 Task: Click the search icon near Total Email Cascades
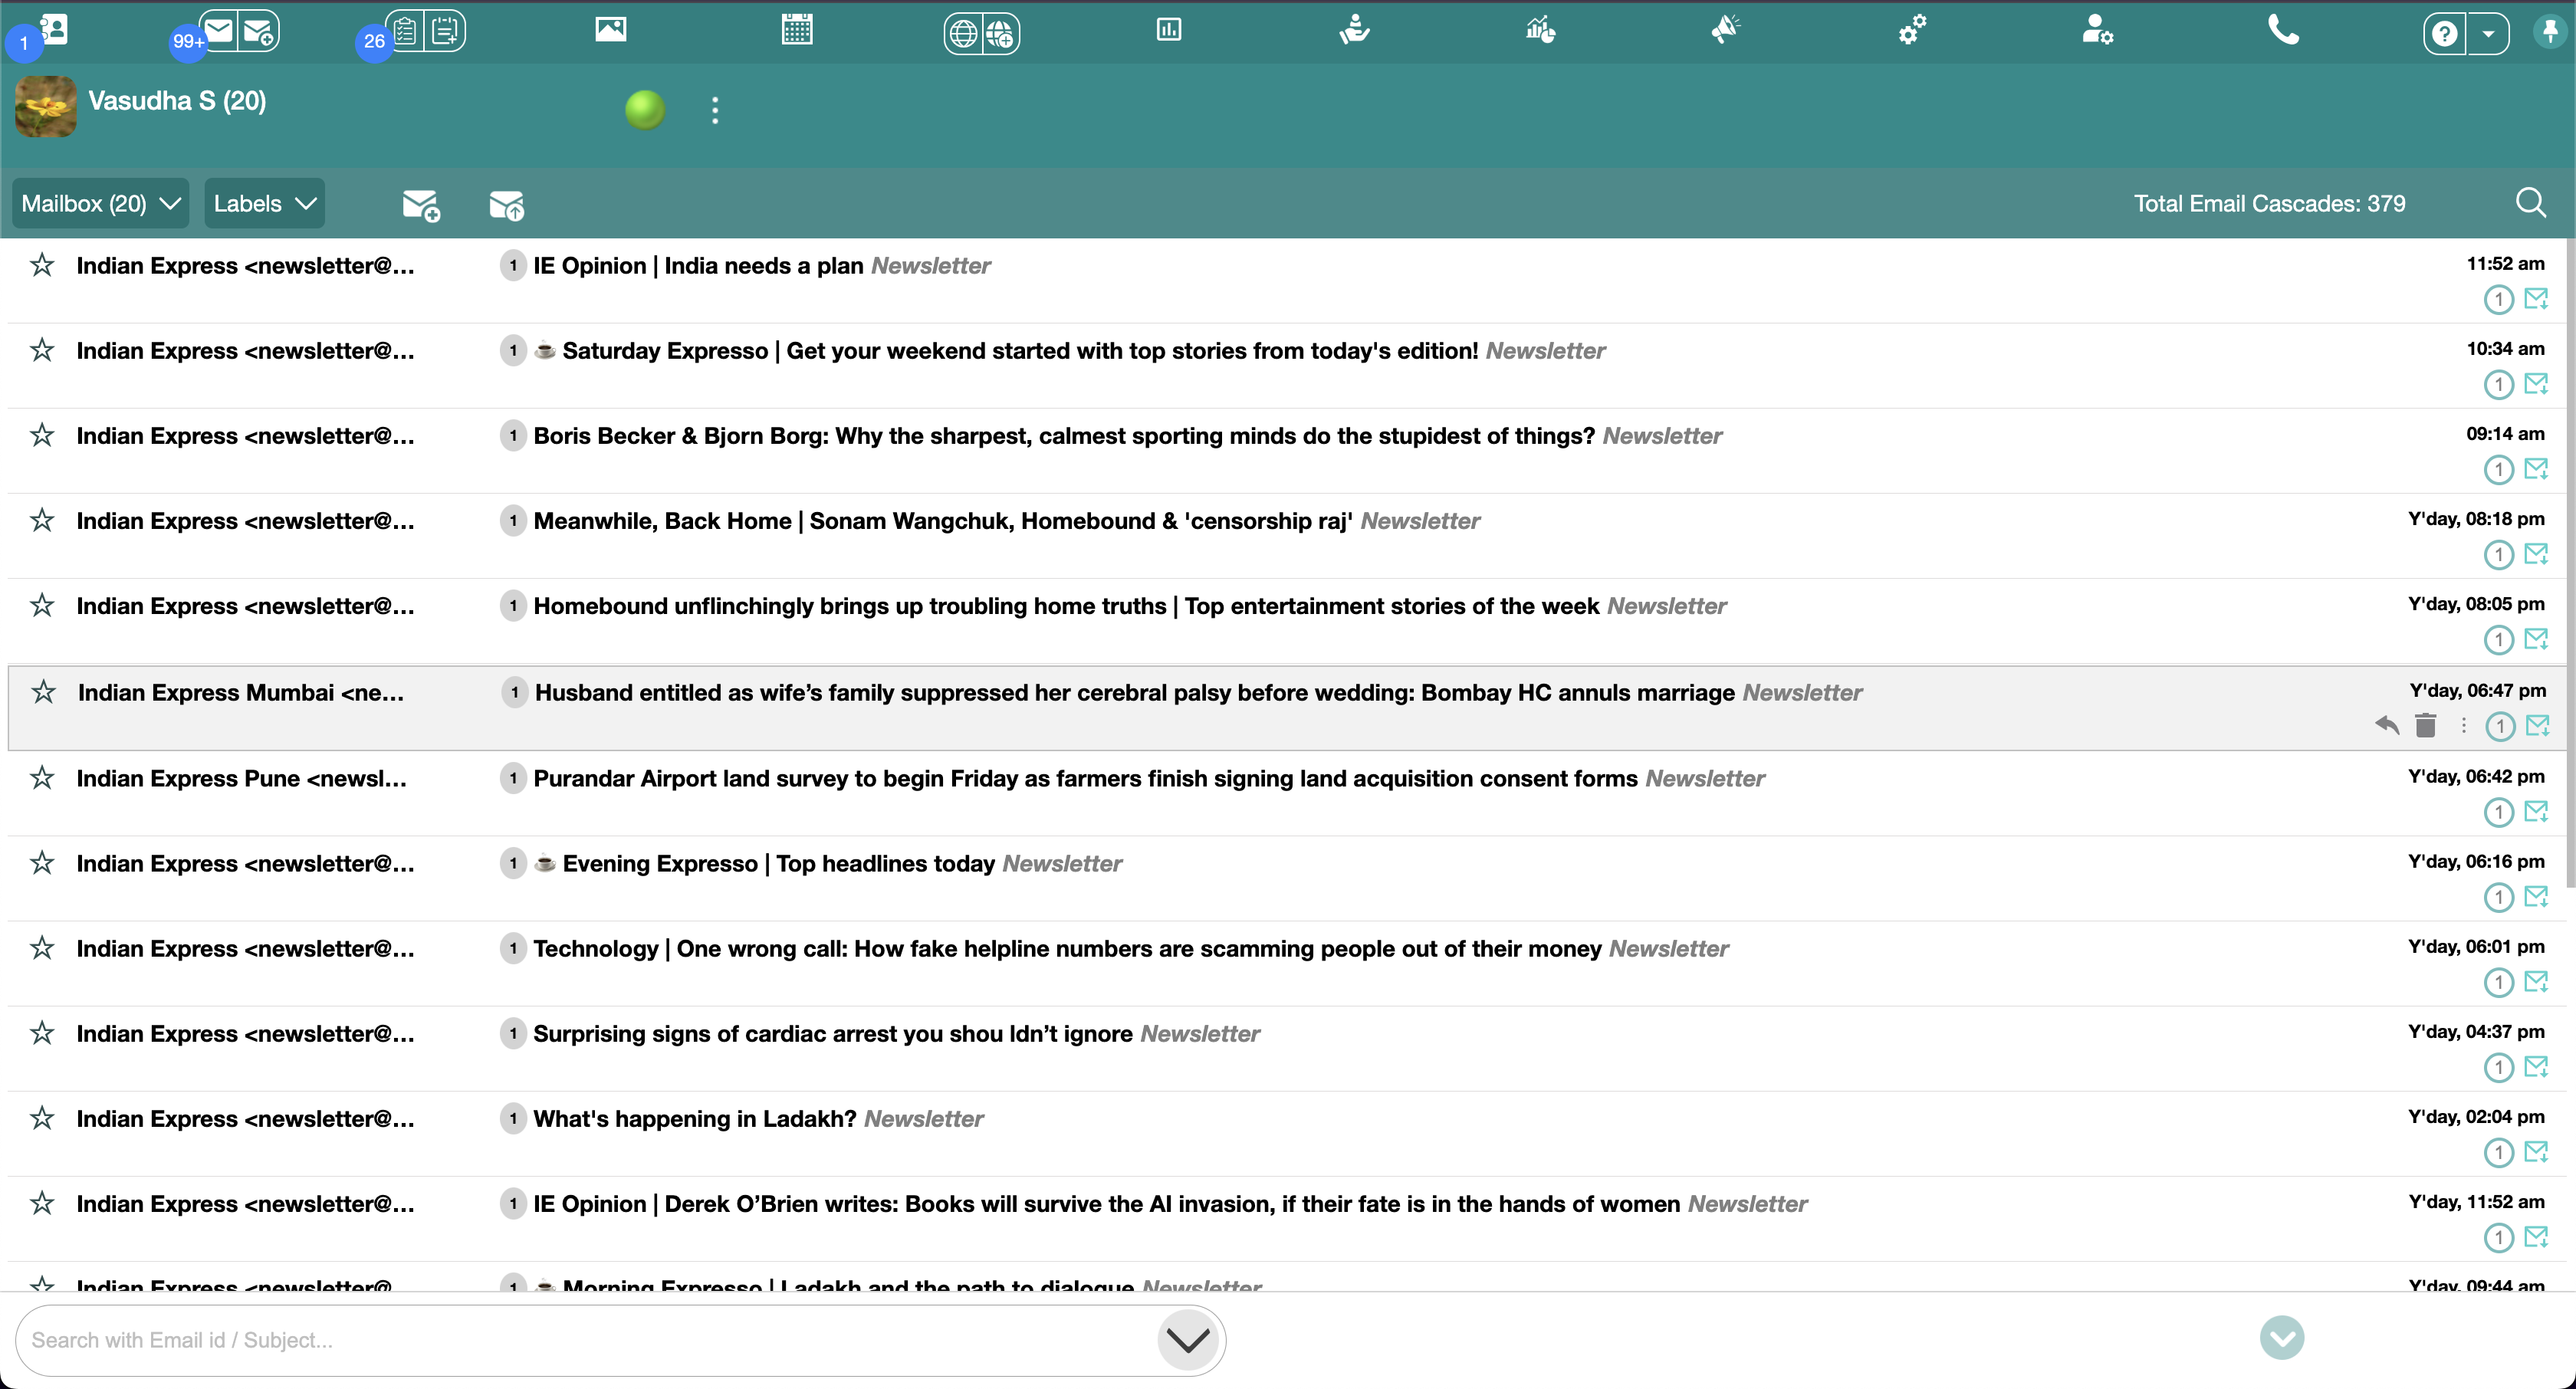coord(2533,202)
